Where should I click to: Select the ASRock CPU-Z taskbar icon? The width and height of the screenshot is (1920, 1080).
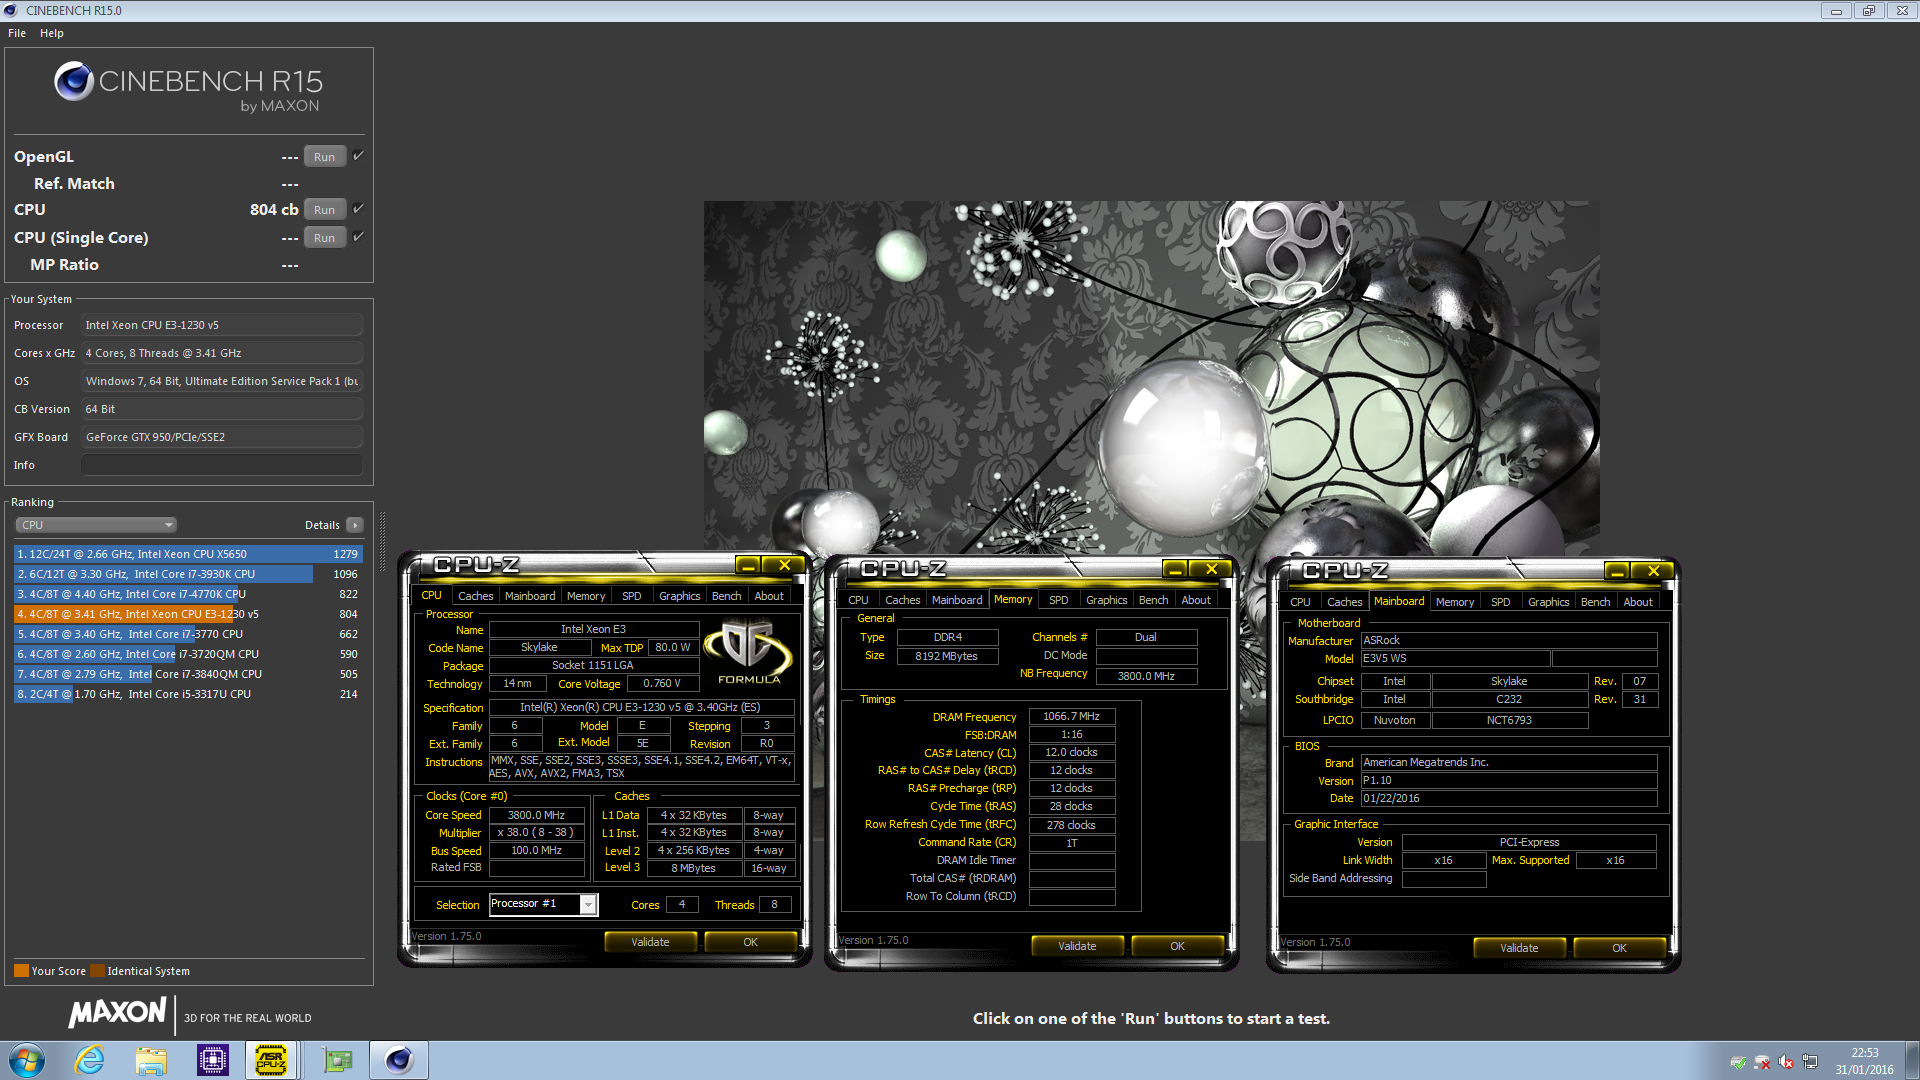271,1060
